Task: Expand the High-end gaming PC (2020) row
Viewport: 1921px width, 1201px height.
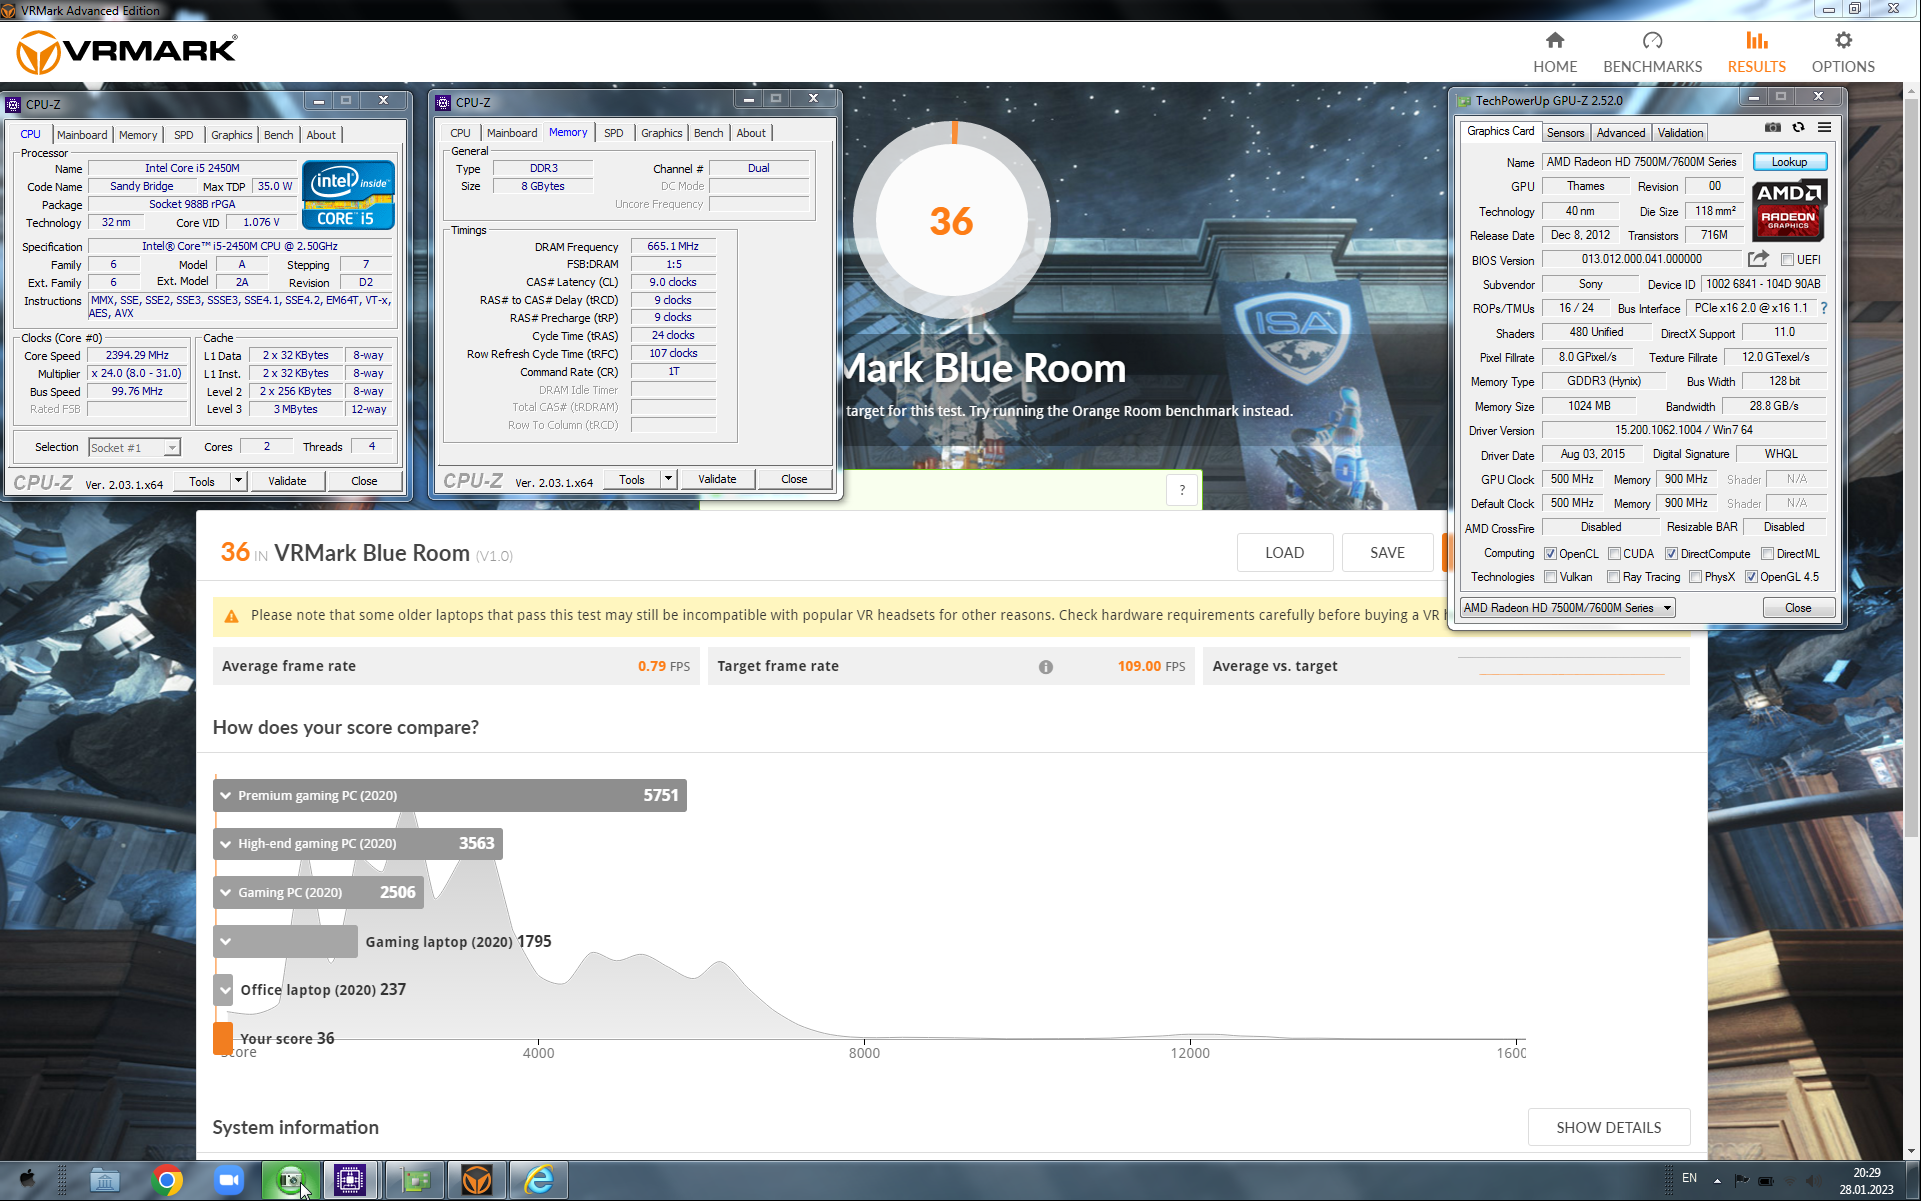Action: [x=226, y=844]
